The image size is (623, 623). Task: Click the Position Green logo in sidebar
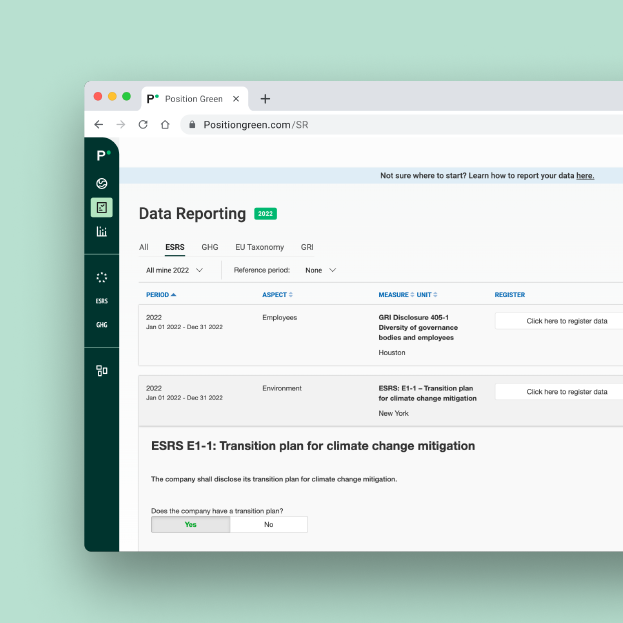pos(101,156)
